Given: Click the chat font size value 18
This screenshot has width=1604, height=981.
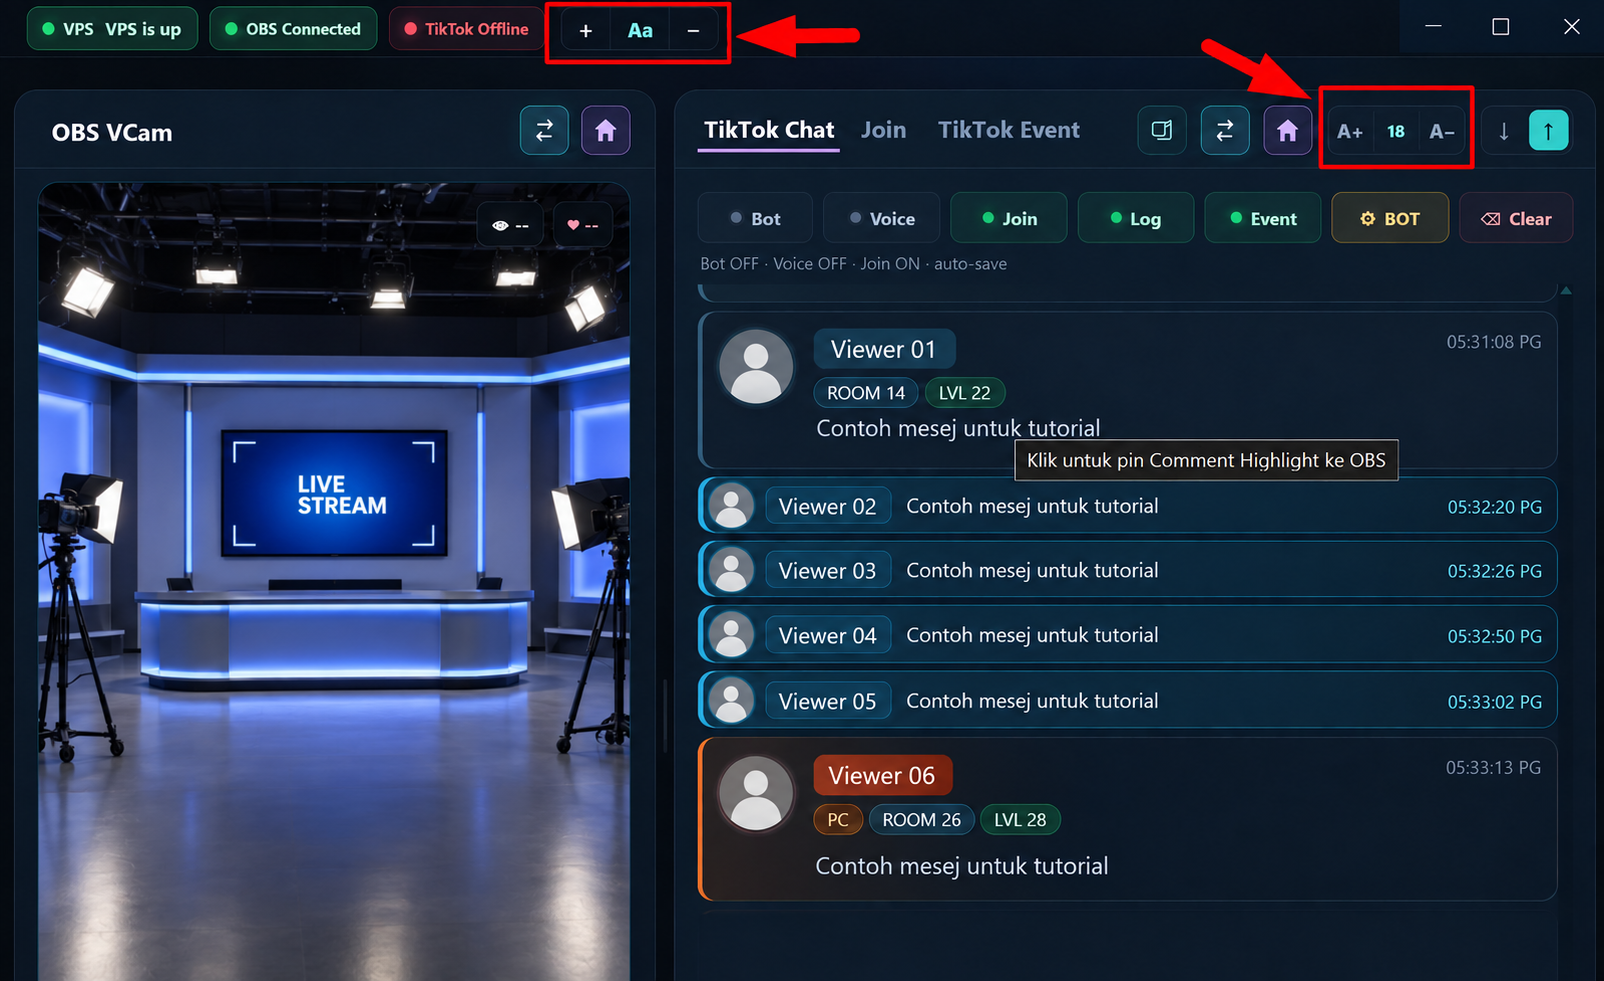Looking at the screenshot, I should tap(1396, 131).
